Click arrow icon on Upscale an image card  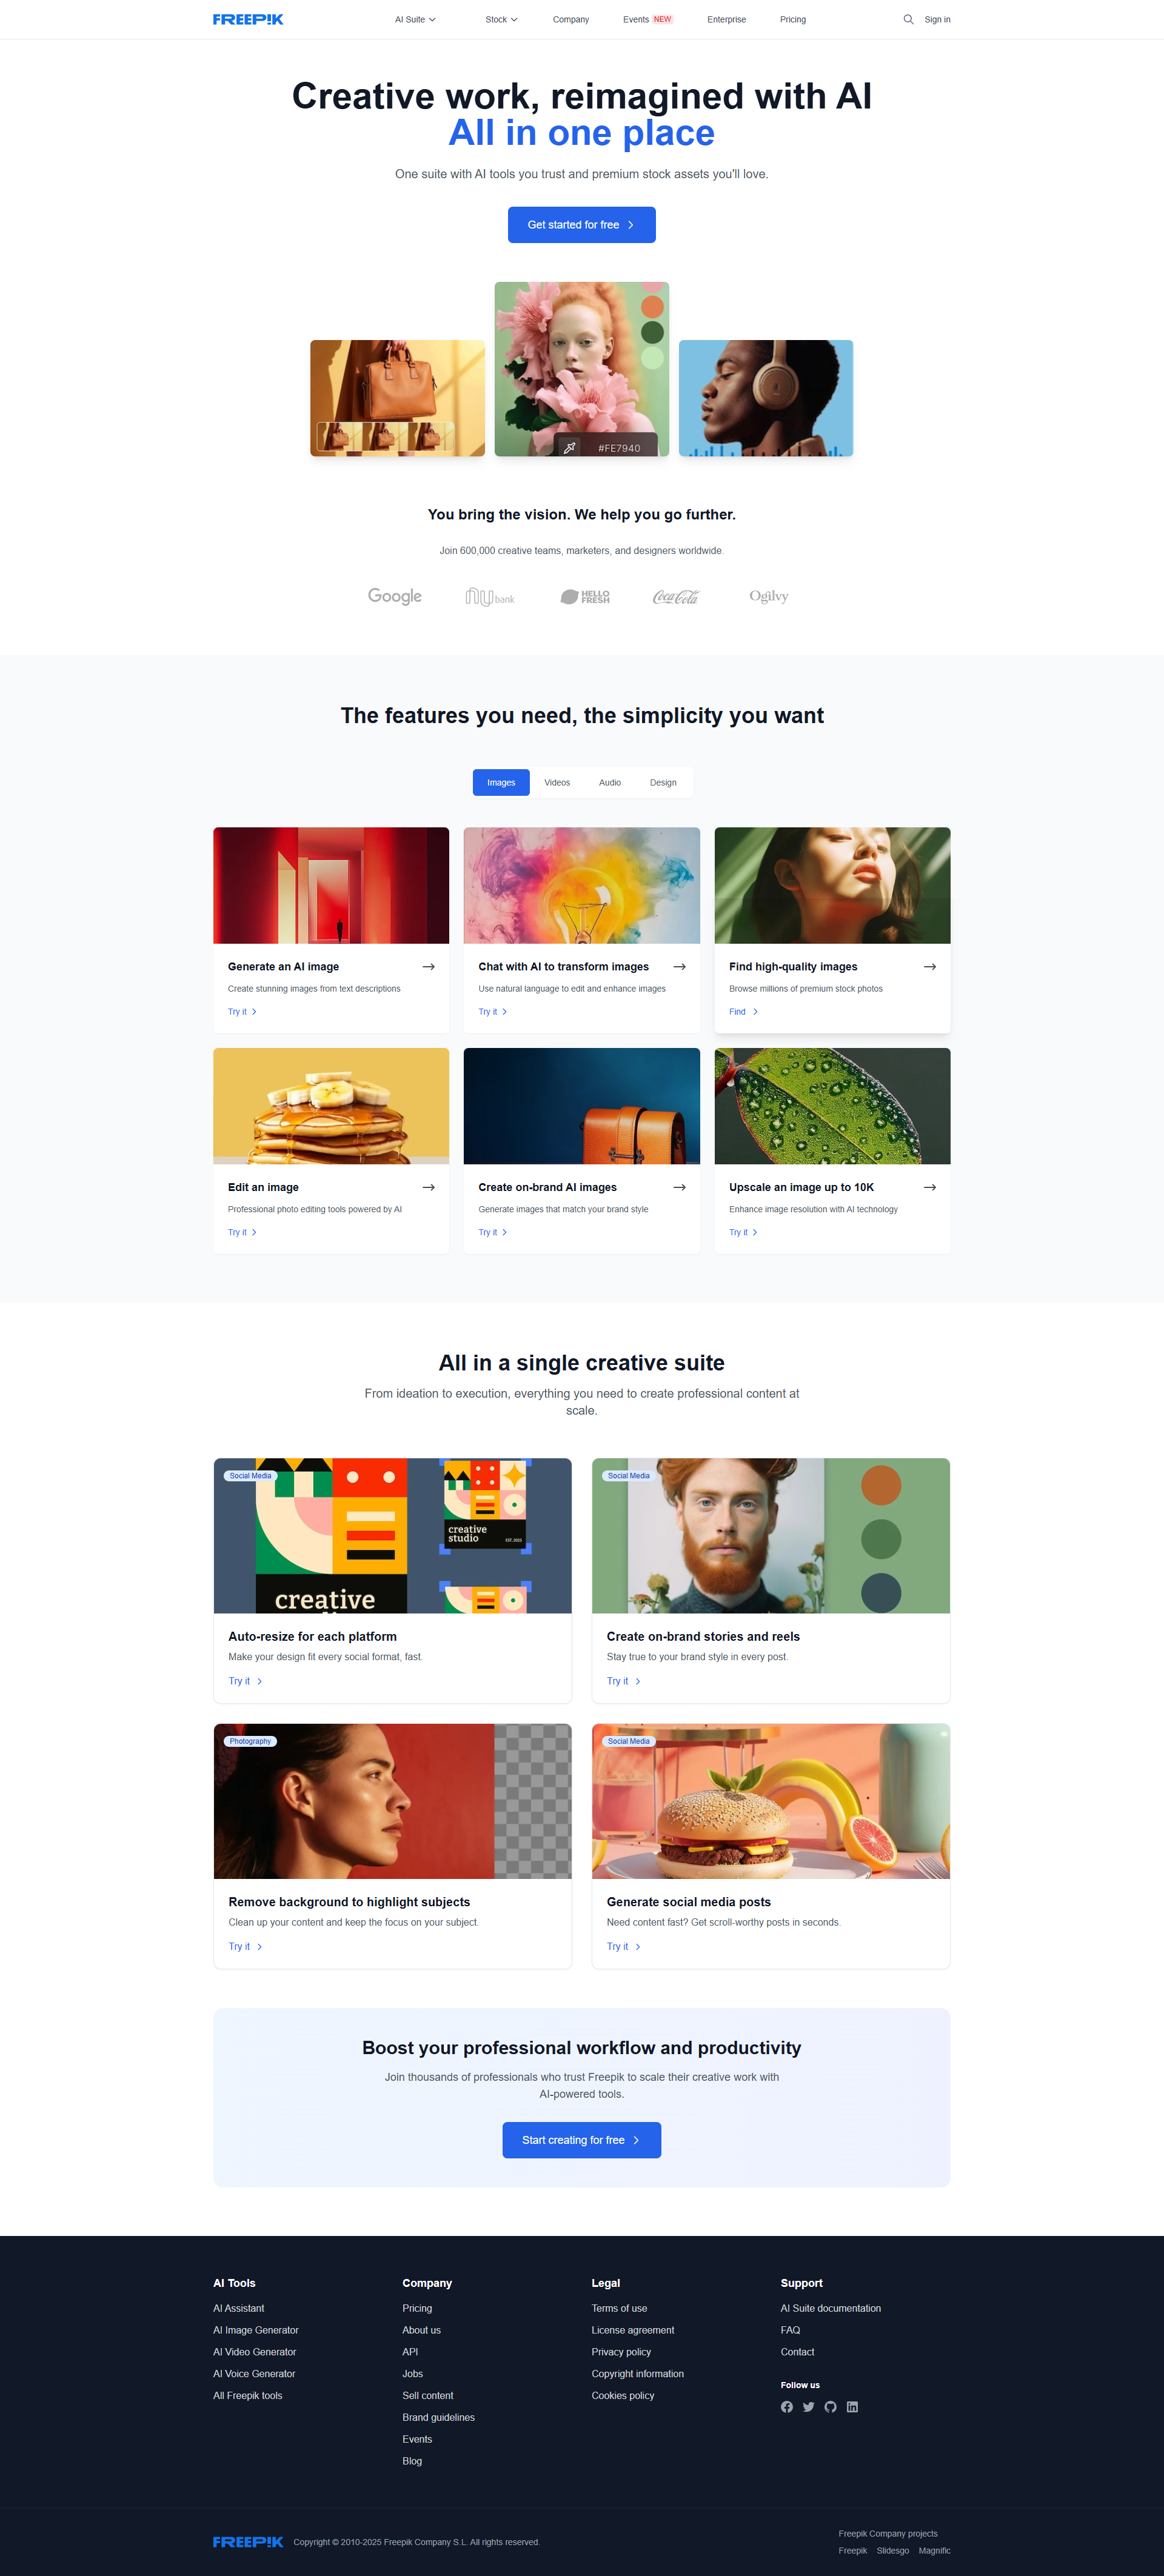pyautogui.click(x=930, y=1187)
